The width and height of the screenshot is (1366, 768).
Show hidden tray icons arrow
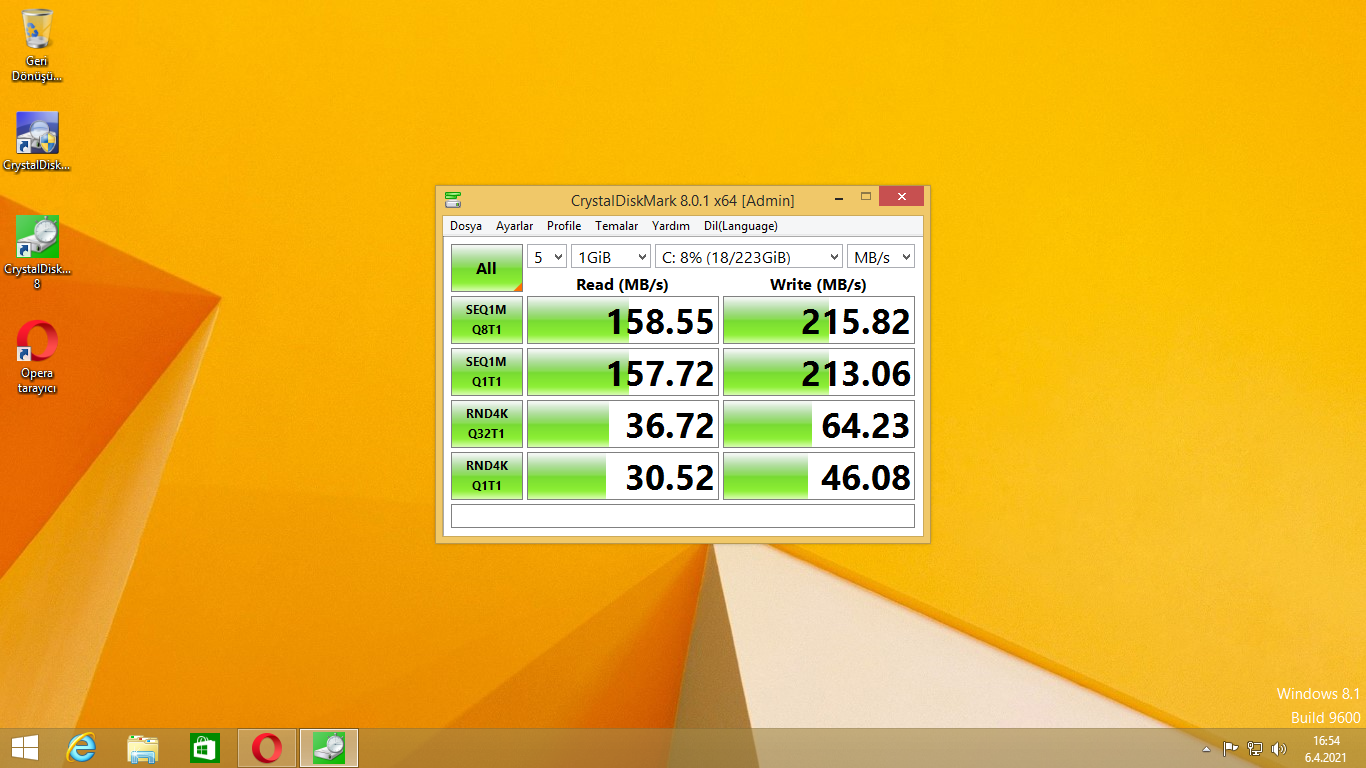coord(1206,748)
